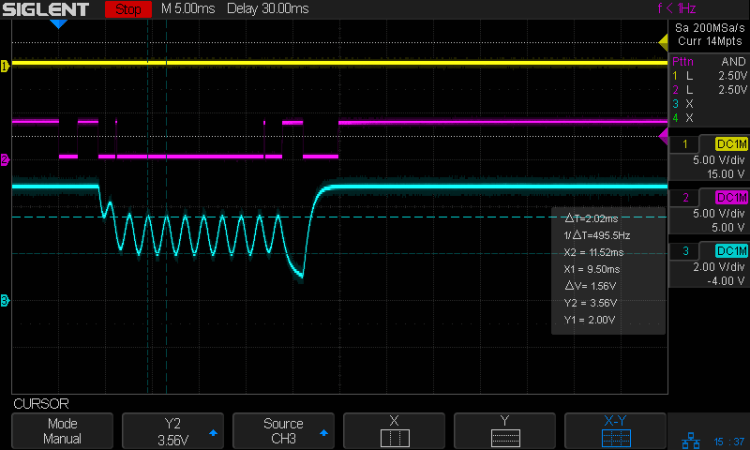This screenshot has width=750, height=450.
Task: Click channel 2 5.00 V offset value
Action: click(728, 228)
